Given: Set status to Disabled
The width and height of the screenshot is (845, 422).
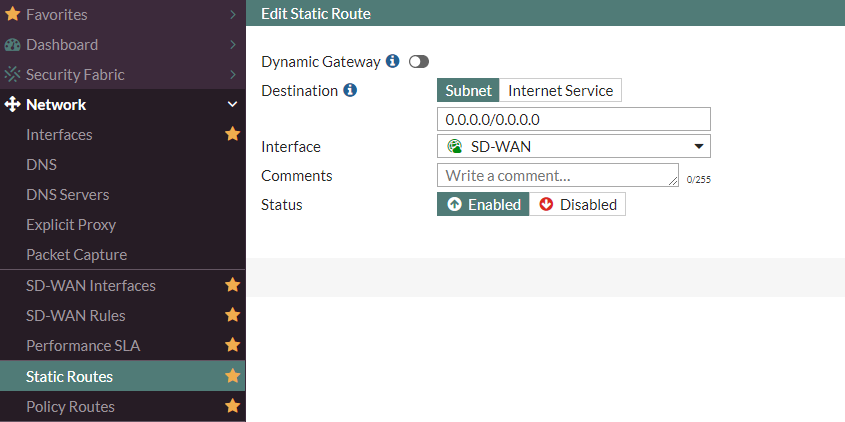Looking at the screenshot, I should click(x=577, y=204).
